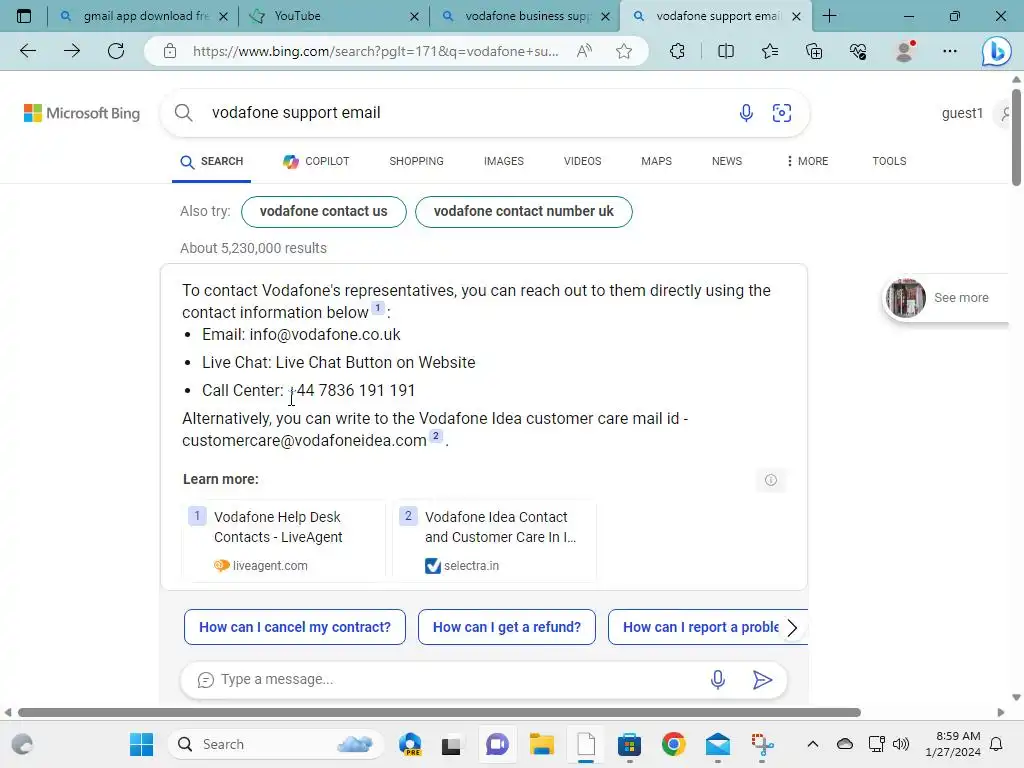Open Settings and more ellipsis menu

click(950, 51)
